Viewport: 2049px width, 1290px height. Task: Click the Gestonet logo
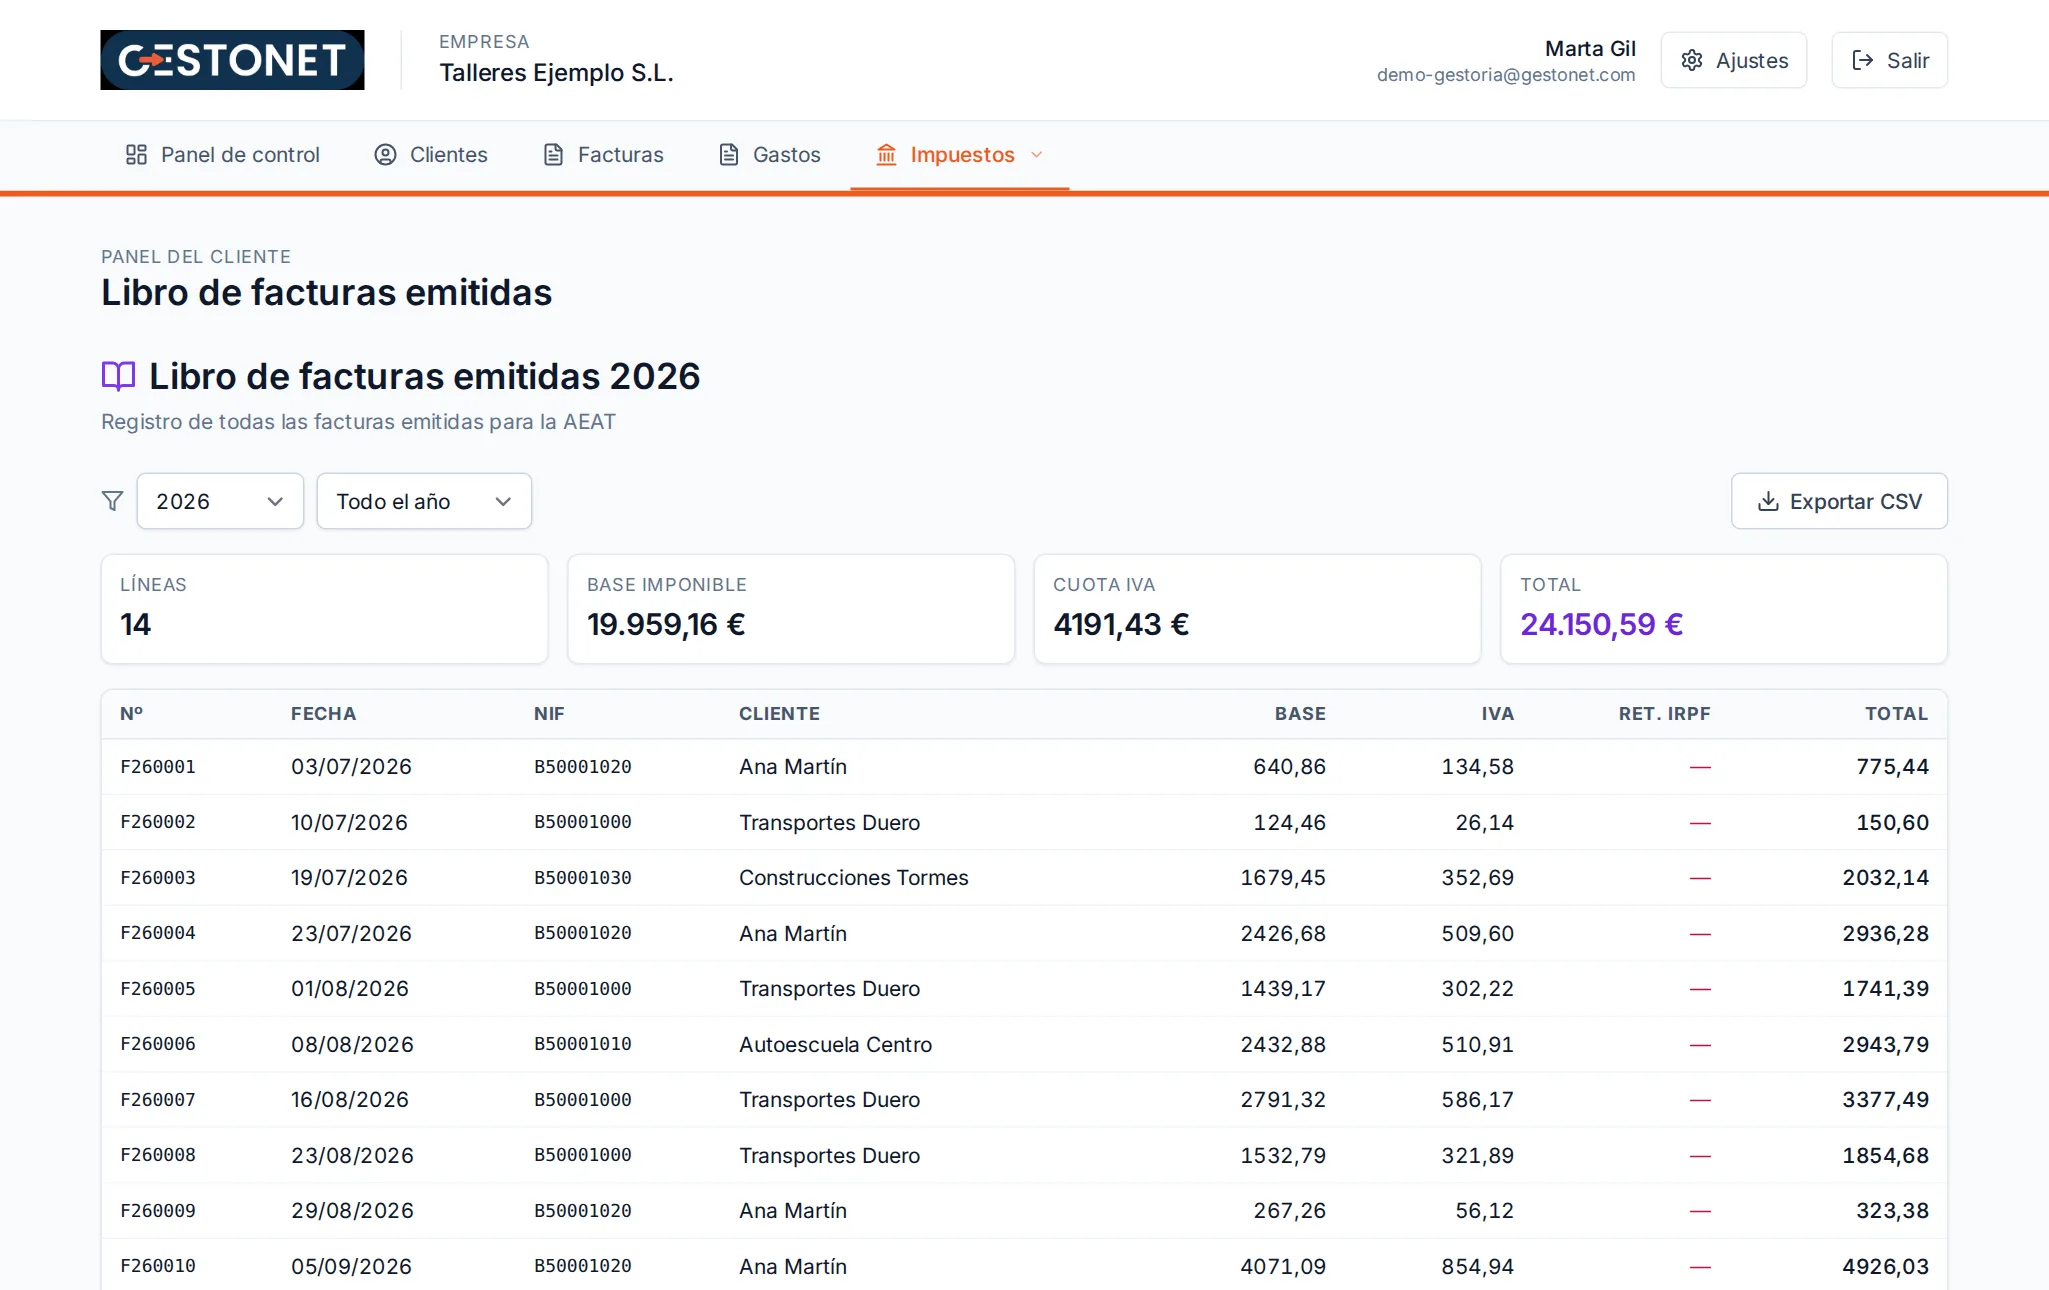pos(232,60)
